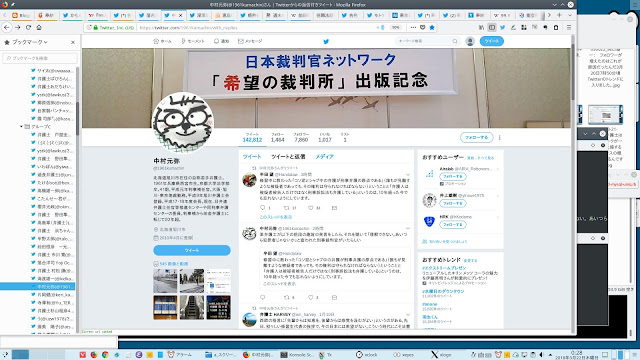
Task: Like the first tweet with the heart icon
Action: (311, 208)
